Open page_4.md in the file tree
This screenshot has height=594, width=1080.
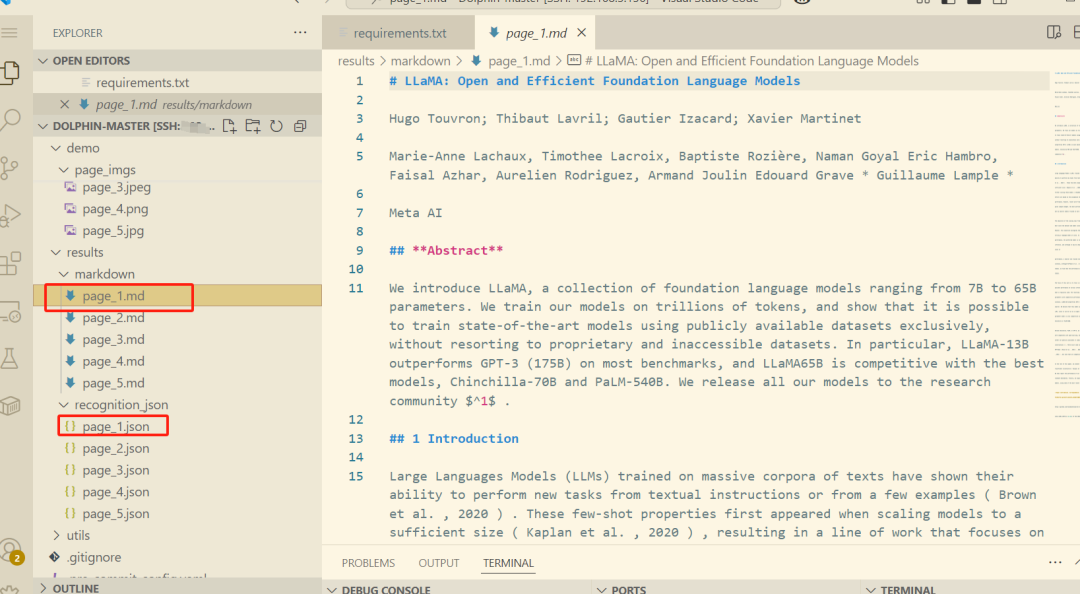click(x=113, y=362)
